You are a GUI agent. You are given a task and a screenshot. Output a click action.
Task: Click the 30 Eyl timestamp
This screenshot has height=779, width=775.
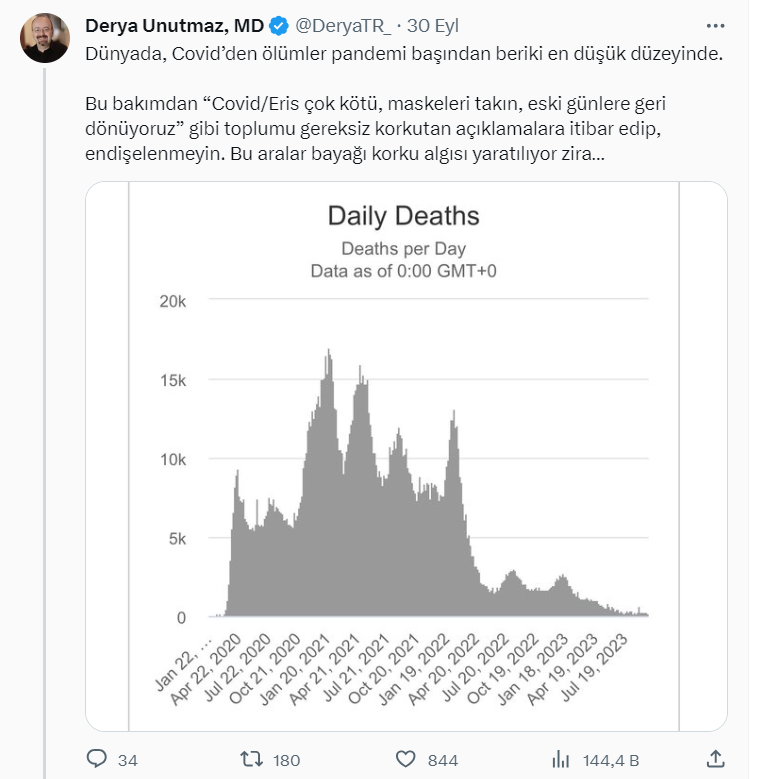click(433, 26)
